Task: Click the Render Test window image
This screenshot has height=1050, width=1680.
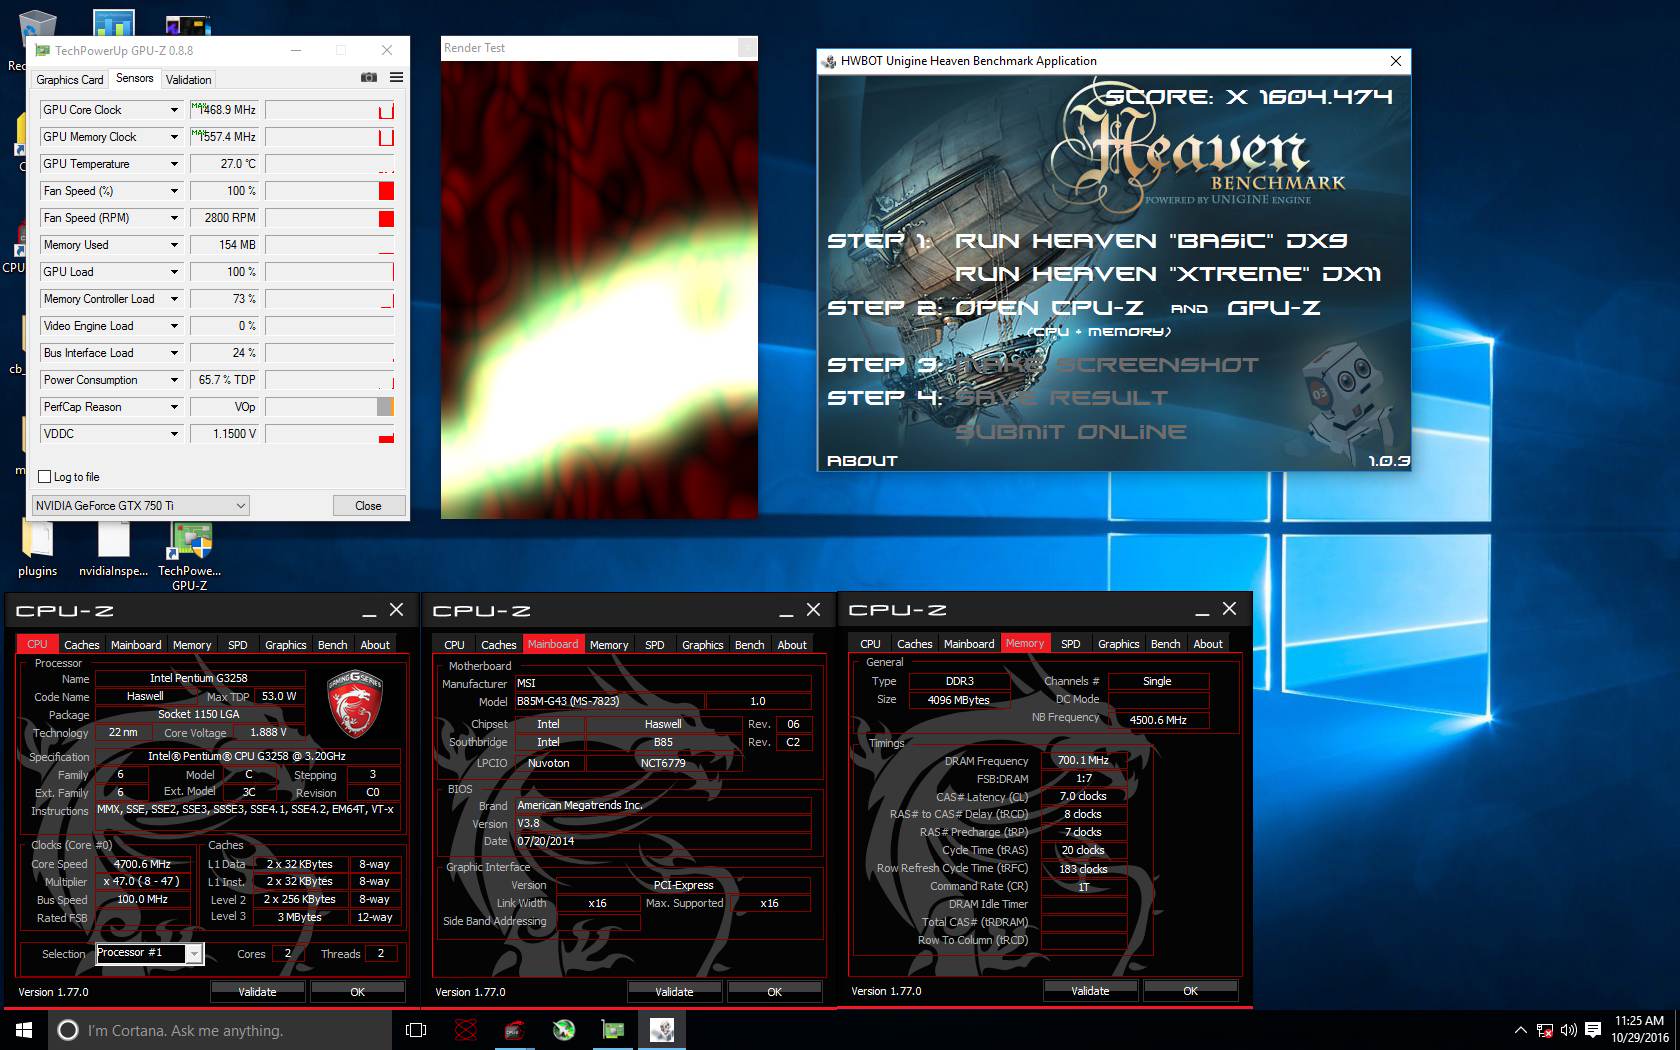Action: click(x=599, y=290)
